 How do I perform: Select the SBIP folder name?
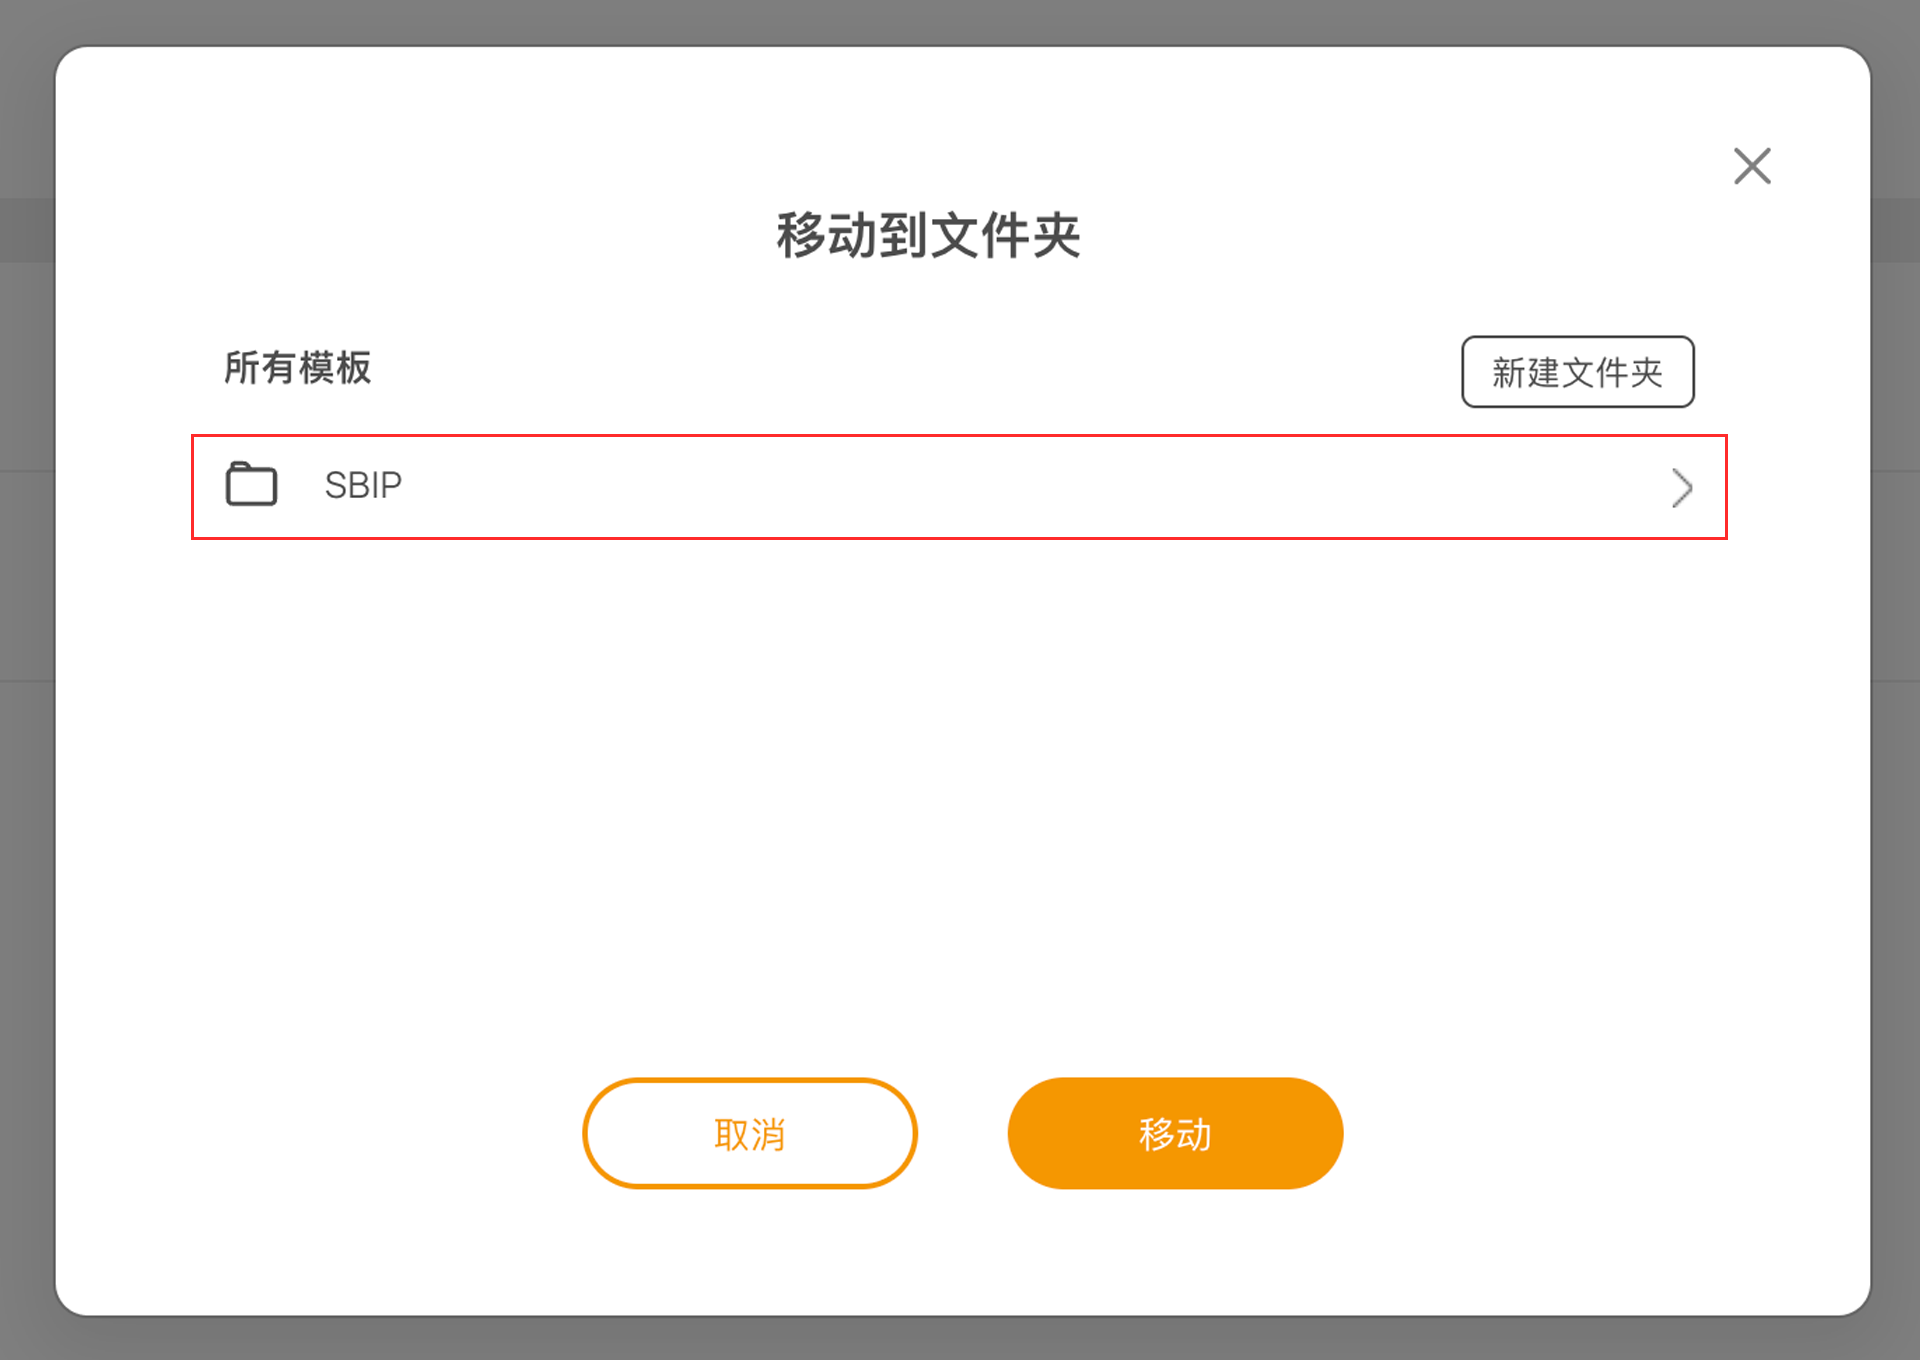coord(363,485)
